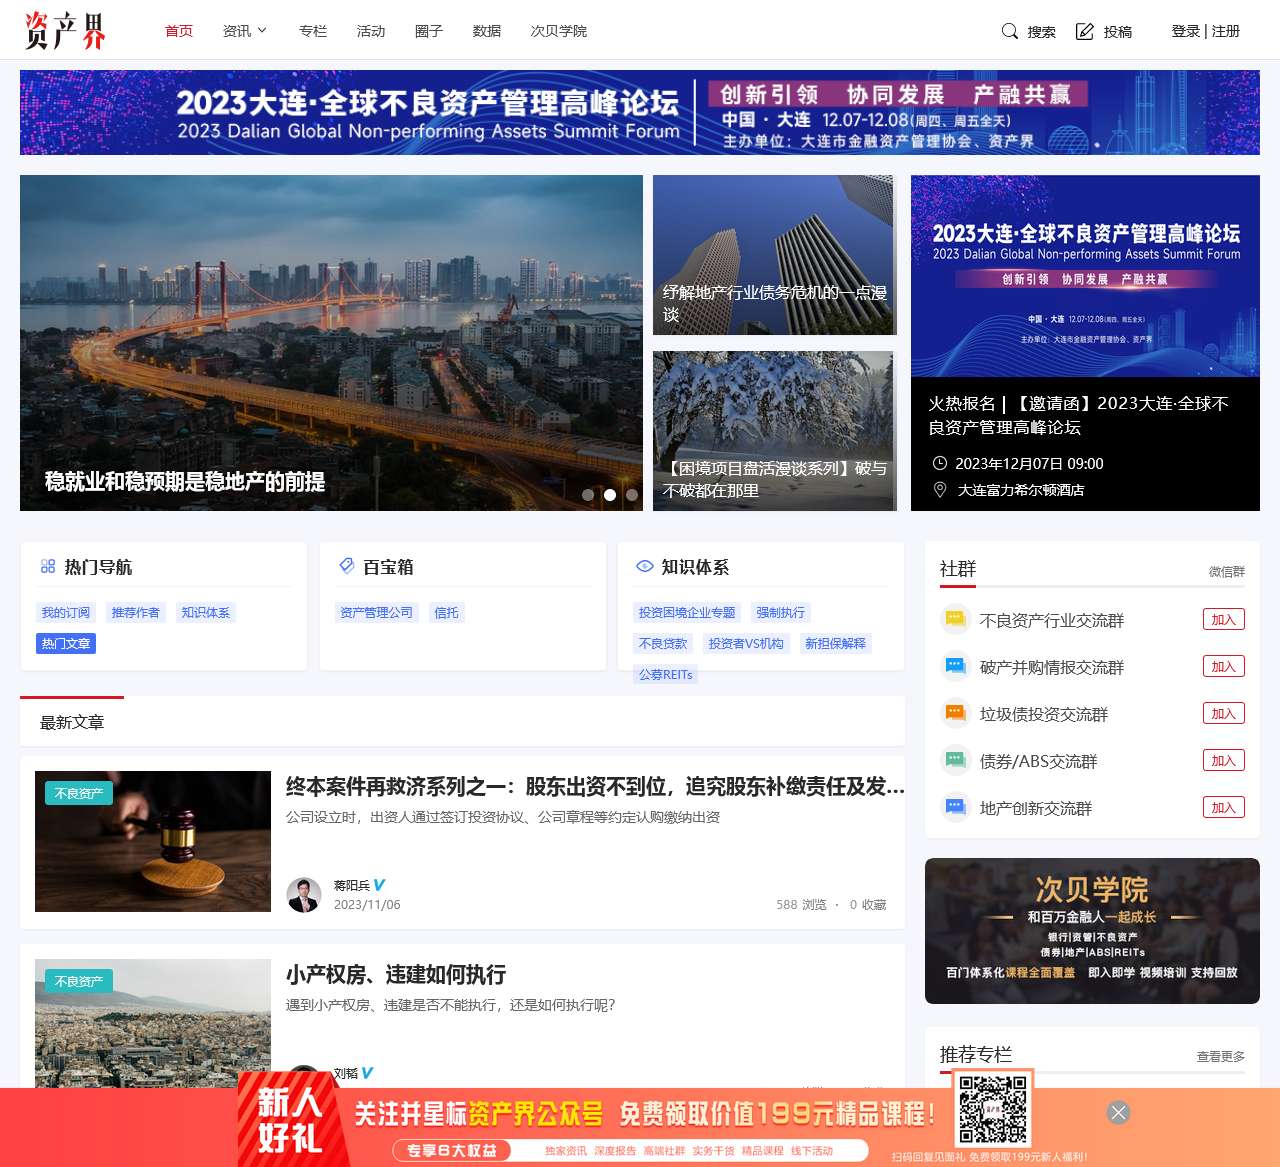Click the 投稿 edit pencil icon
Screen dimensions: 1280x1167
pos(1085,31)
